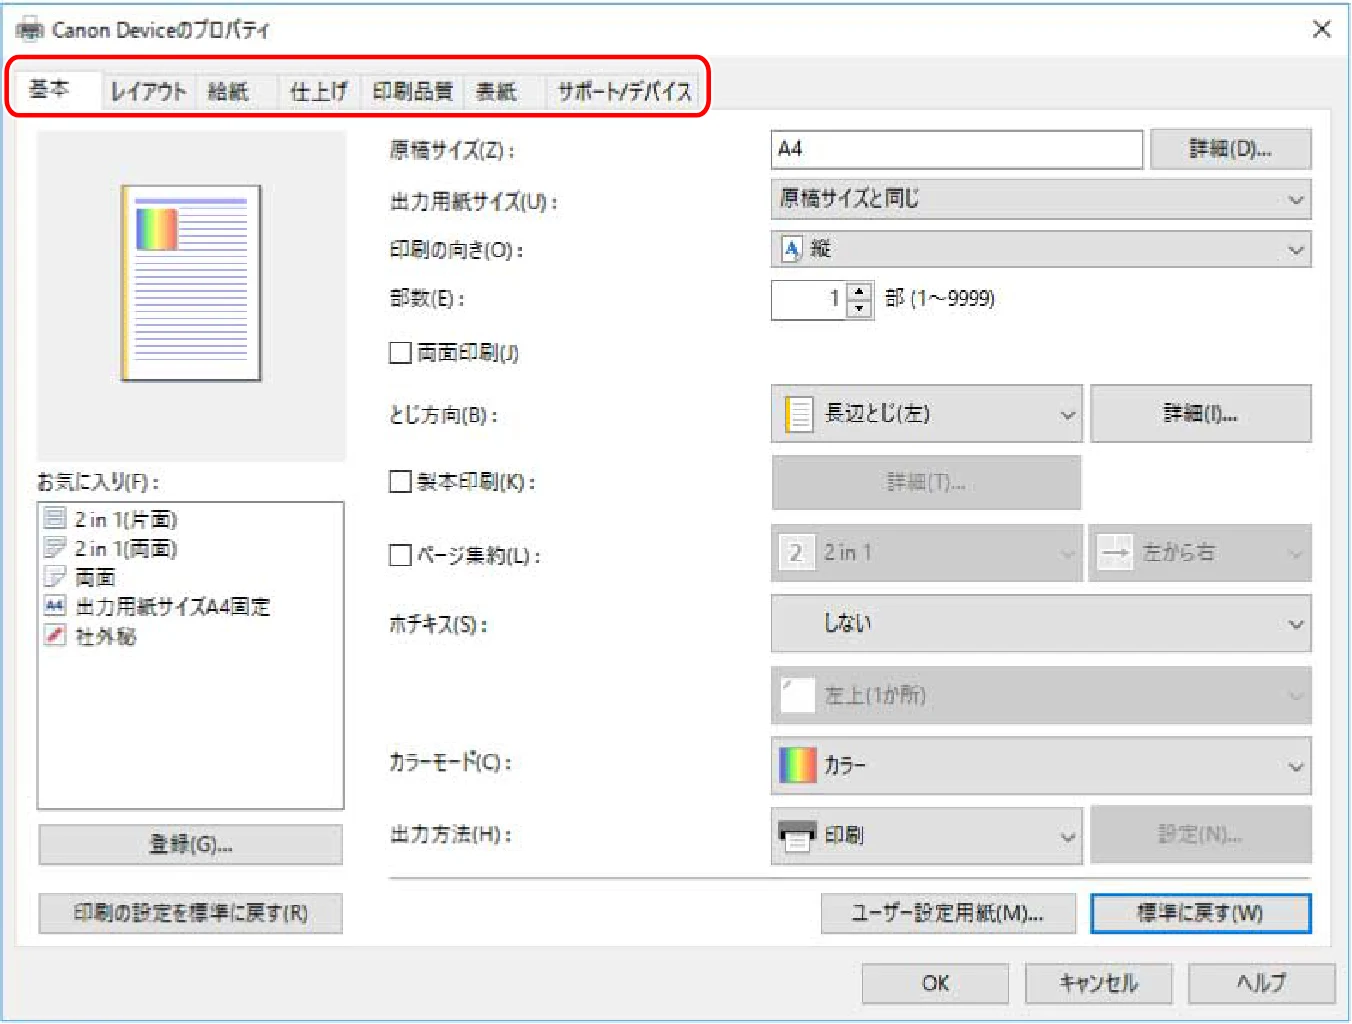Switch to the レイアウト tab
The image size is (1352, 1024).
click(148, 91)
